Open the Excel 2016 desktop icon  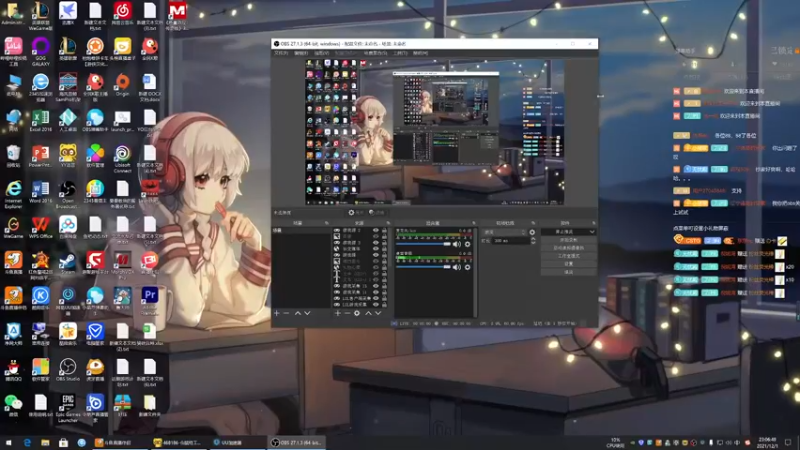point(40,121)
